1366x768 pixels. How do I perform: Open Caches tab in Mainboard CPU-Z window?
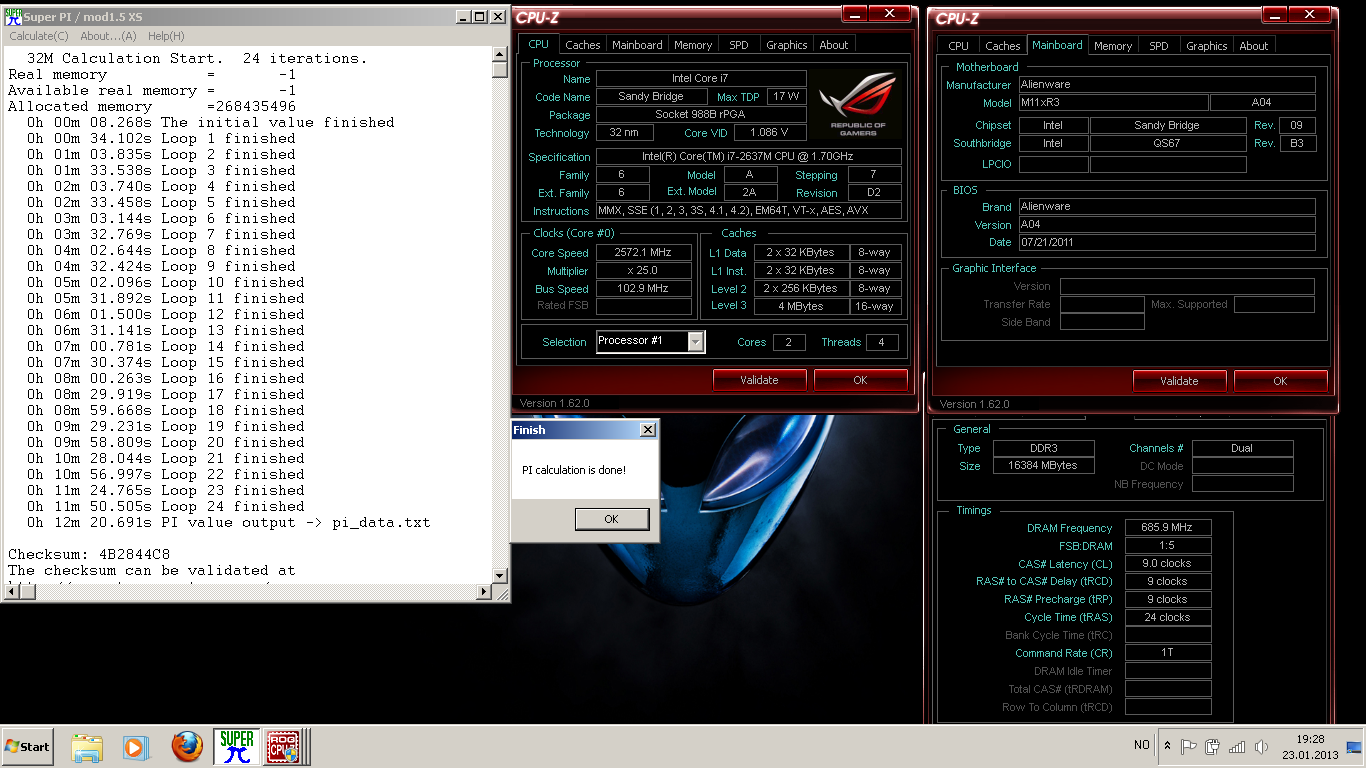point(1002,45)
